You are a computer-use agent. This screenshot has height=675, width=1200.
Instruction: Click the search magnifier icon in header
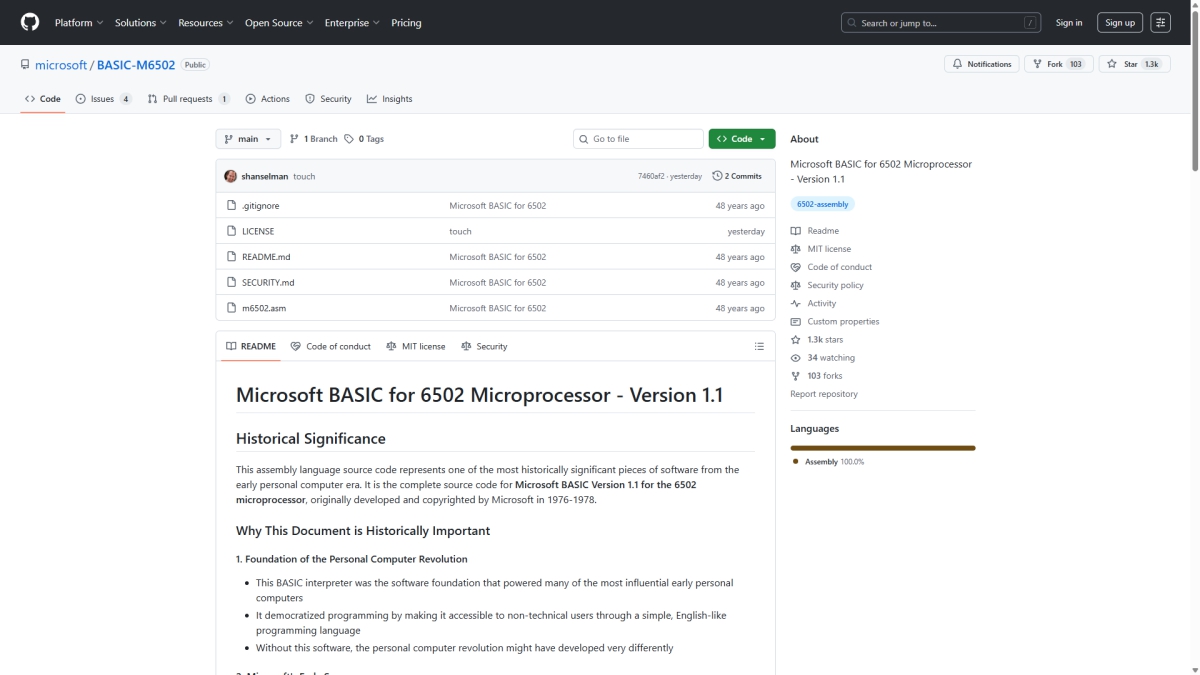(853, 23)
